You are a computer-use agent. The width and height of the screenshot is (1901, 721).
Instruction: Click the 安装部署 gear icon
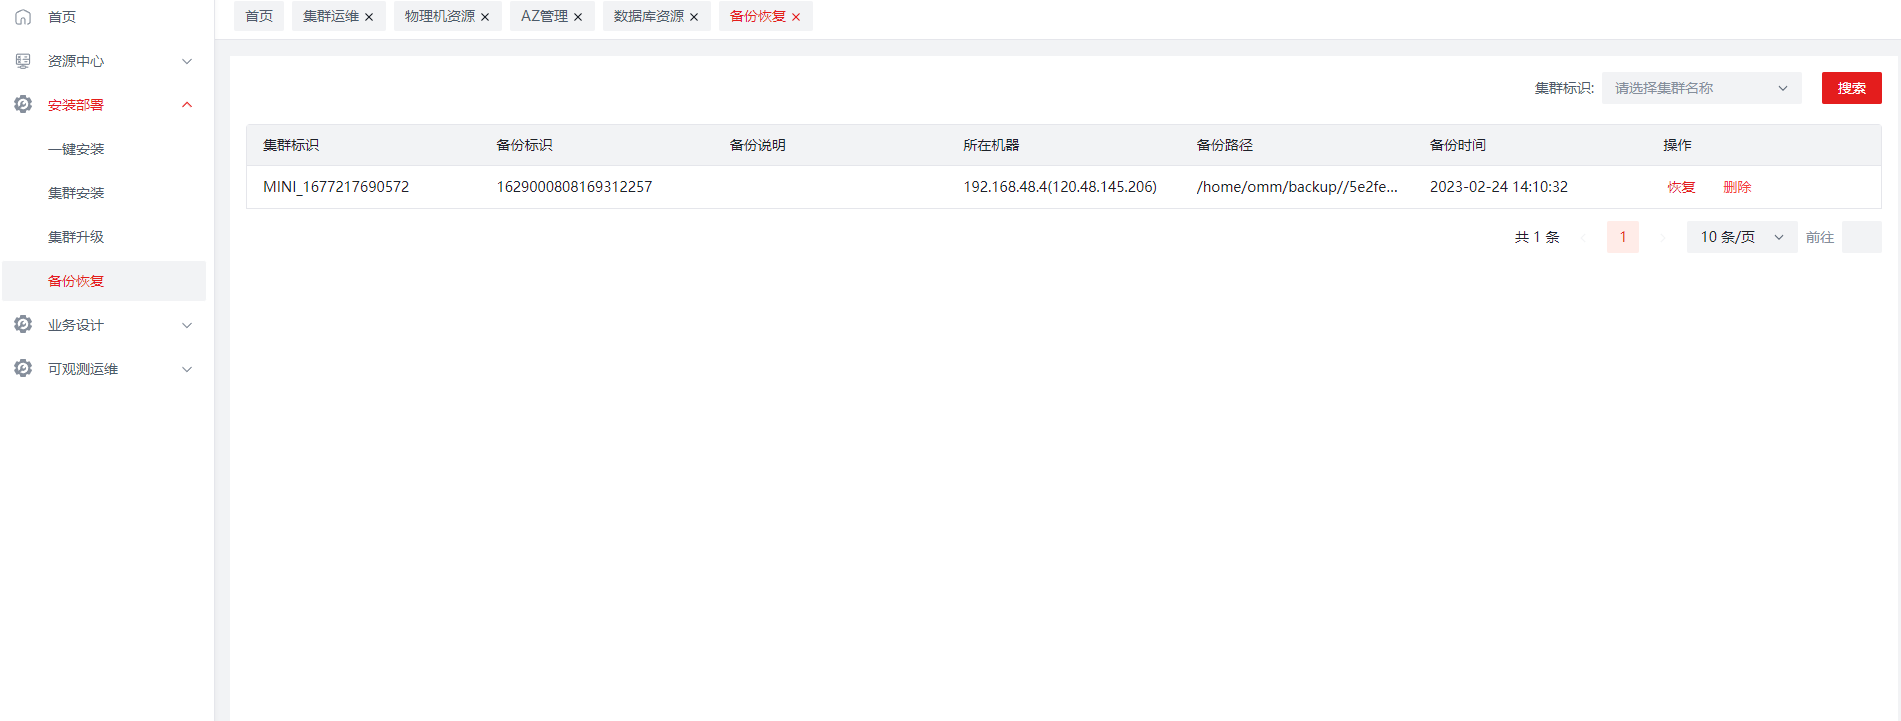click(23, 105)
